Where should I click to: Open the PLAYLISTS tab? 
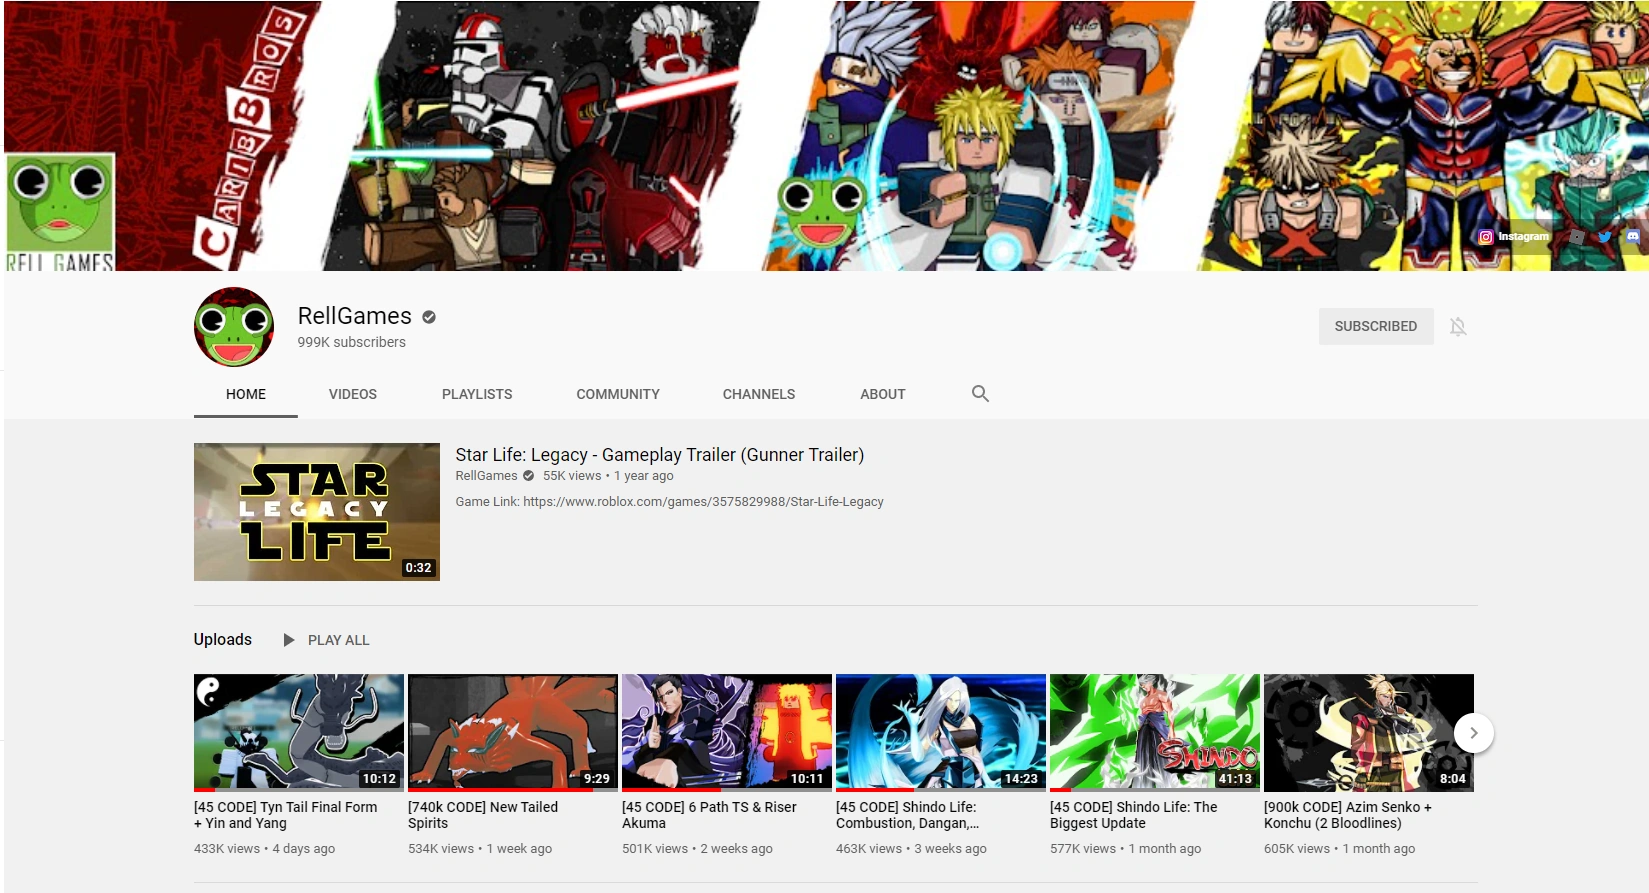tap(477, 394)
